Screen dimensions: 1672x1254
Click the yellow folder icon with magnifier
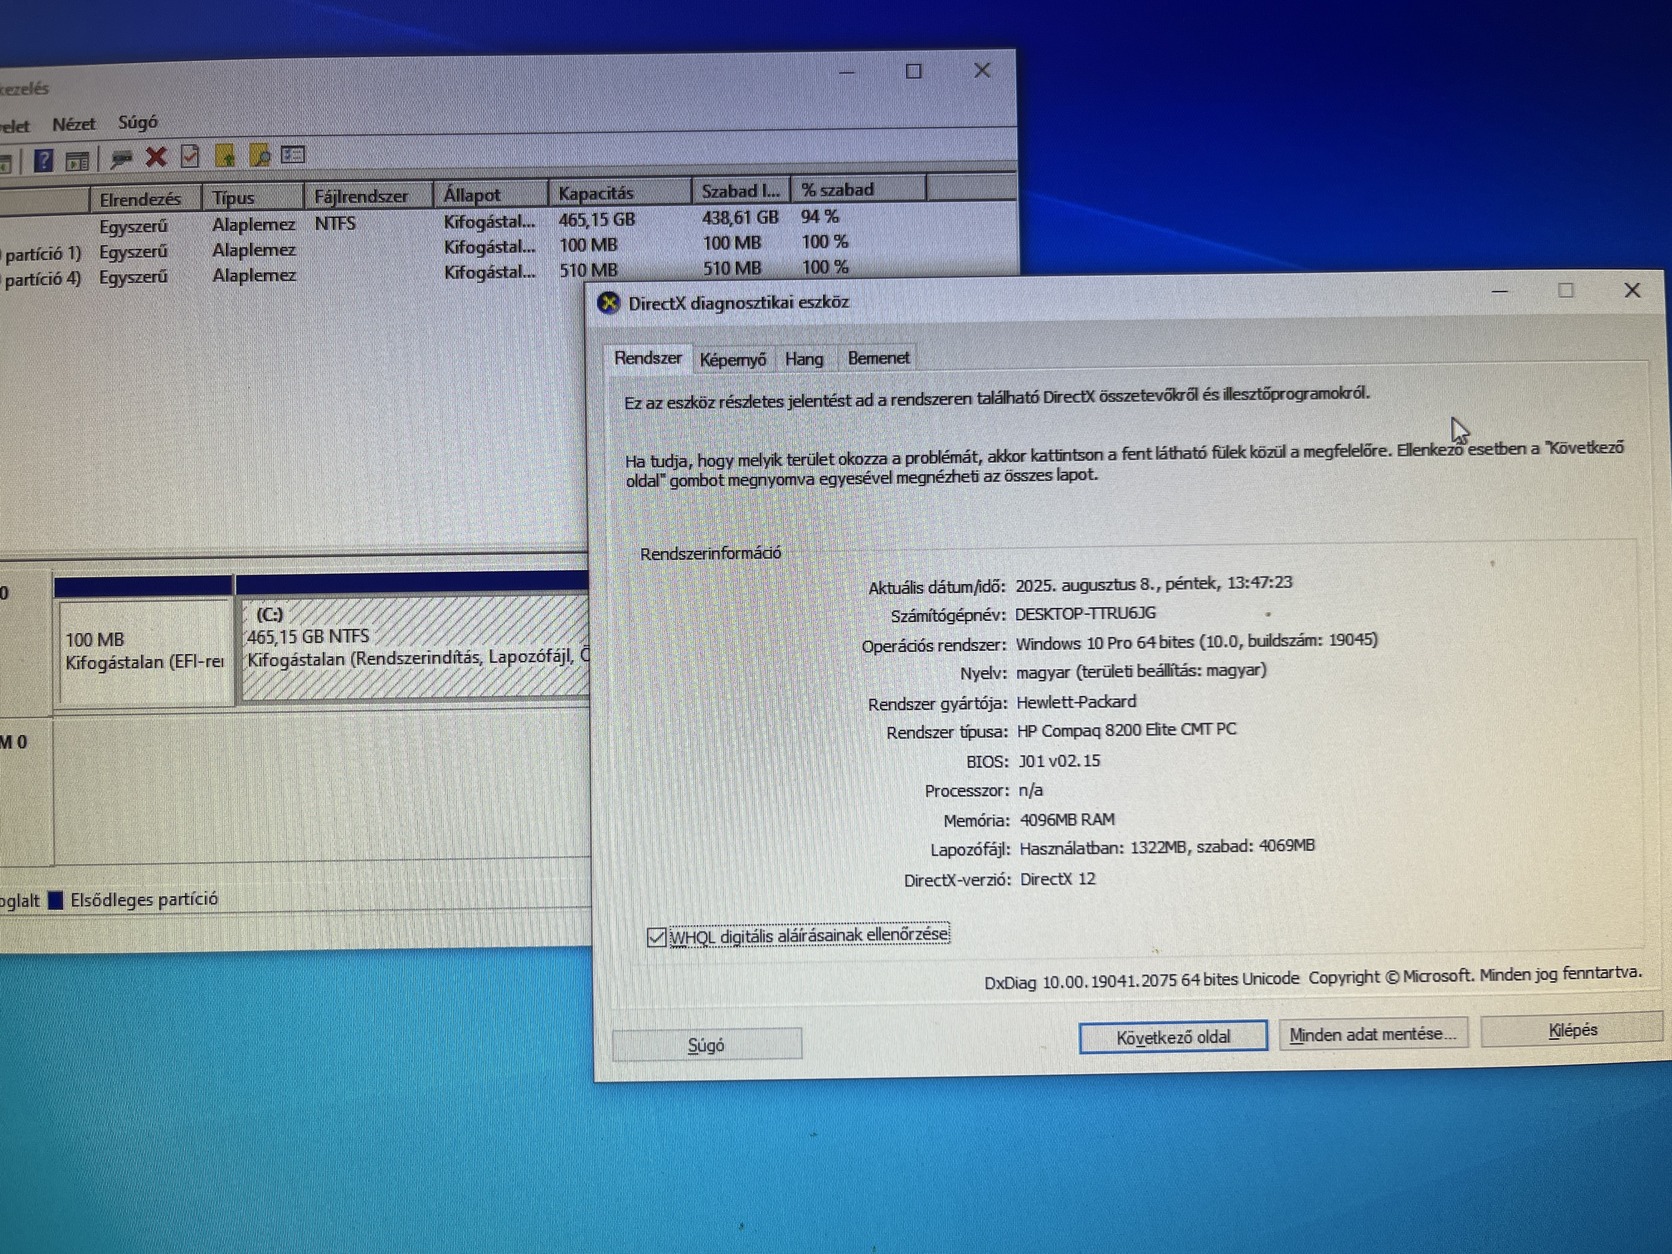point(259,155)
